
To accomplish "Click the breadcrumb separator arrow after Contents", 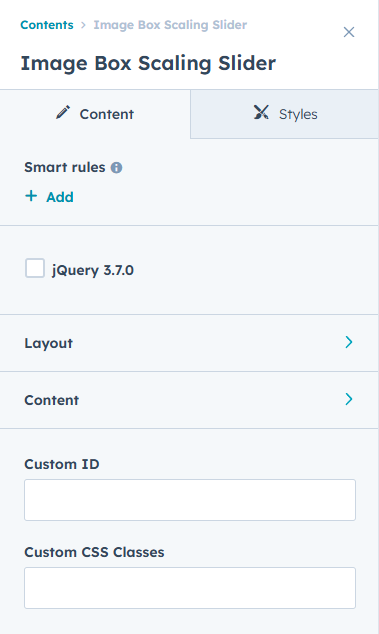I will (x=83, y=25).
